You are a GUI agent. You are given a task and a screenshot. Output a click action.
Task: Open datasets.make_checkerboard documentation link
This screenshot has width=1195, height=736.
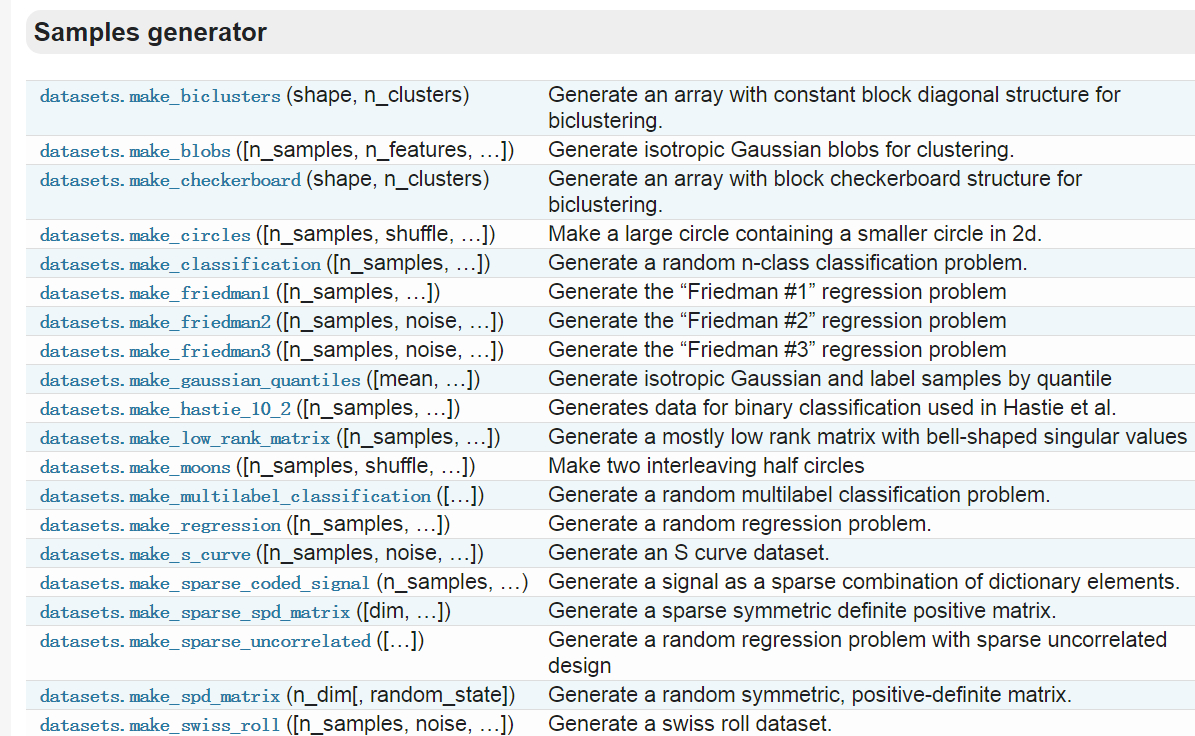point(170,181)
